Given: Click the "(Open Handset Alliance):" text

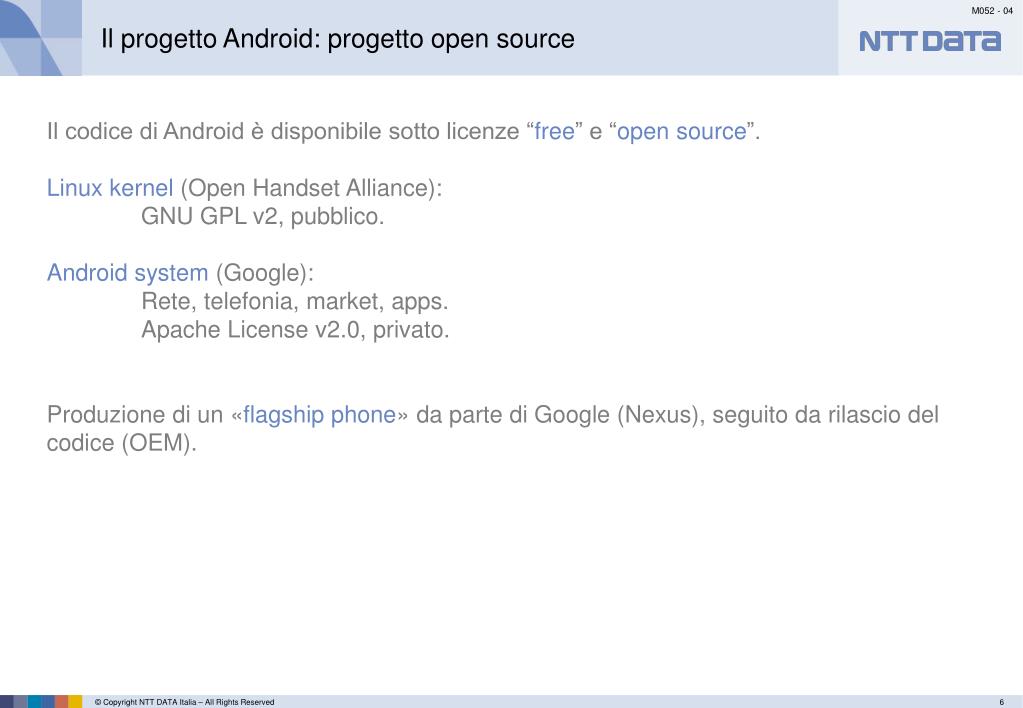Looking at the screenshot, I should (x=311, y=189).
